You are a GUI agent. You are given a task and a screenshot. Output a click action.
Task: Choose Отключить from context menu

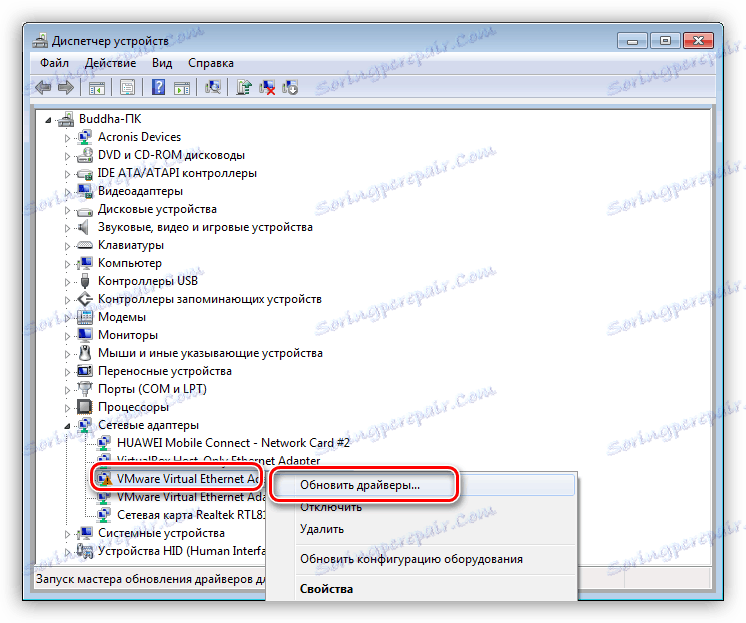click(422, 507)
